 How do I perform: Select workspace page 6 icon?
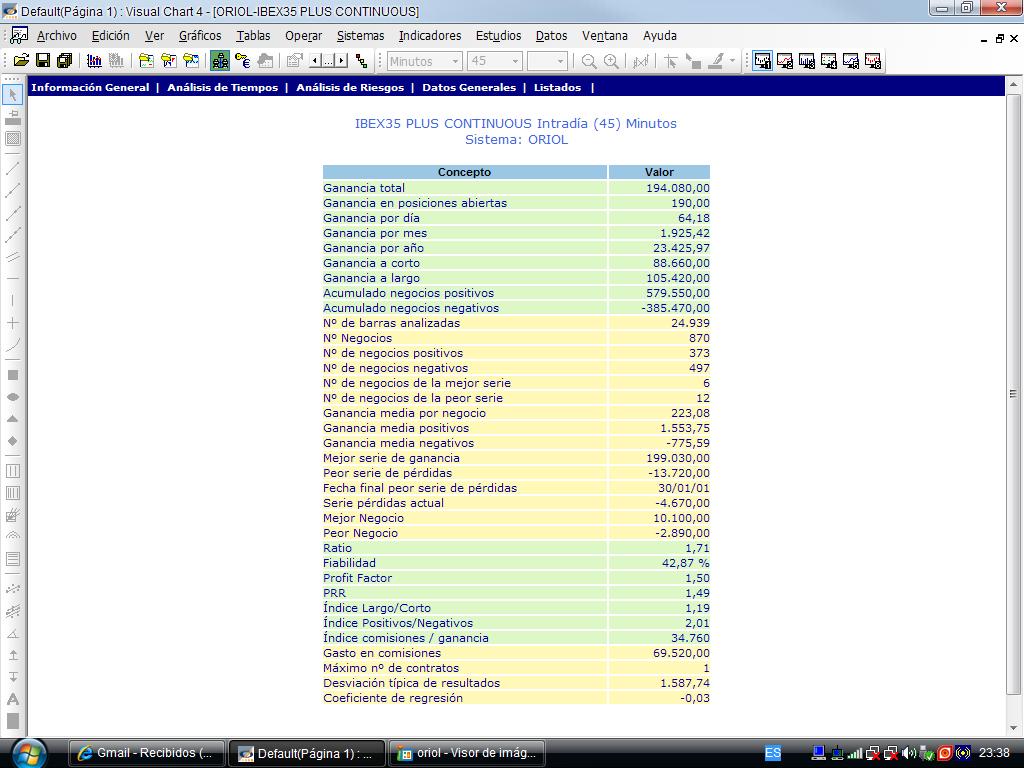[873, 61]
